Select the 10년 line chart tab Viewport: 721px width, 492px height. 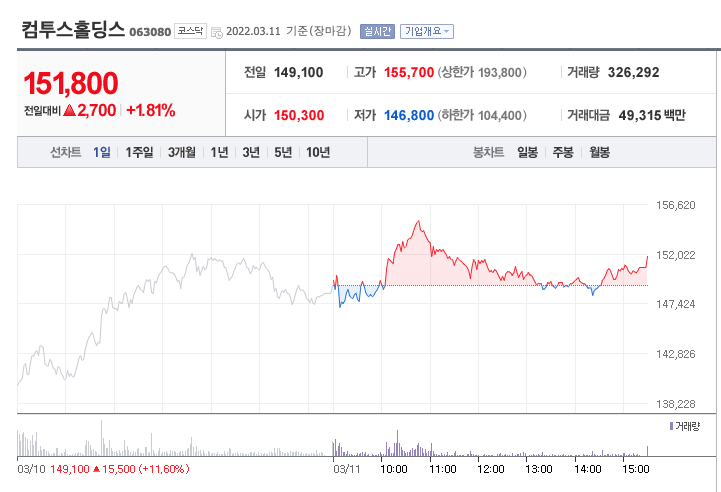(x=318, y=152)
